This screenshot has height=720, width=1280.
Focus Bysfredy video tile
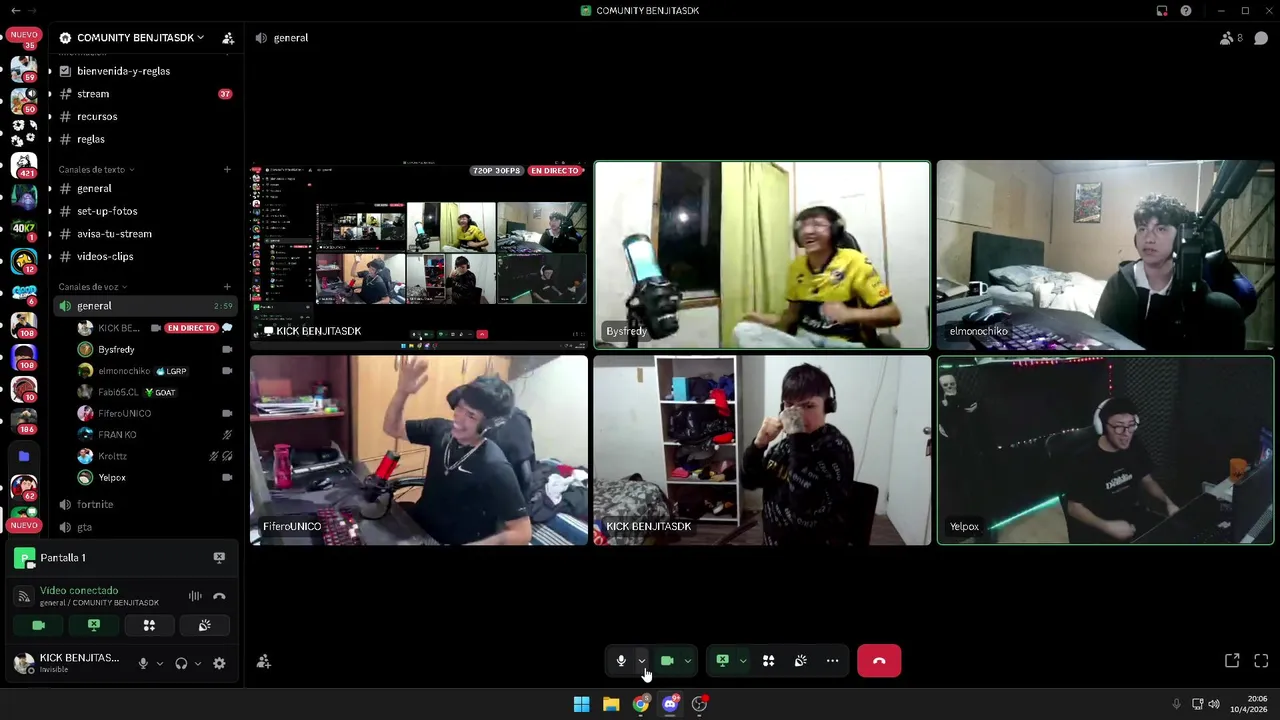tap(762, 255)
